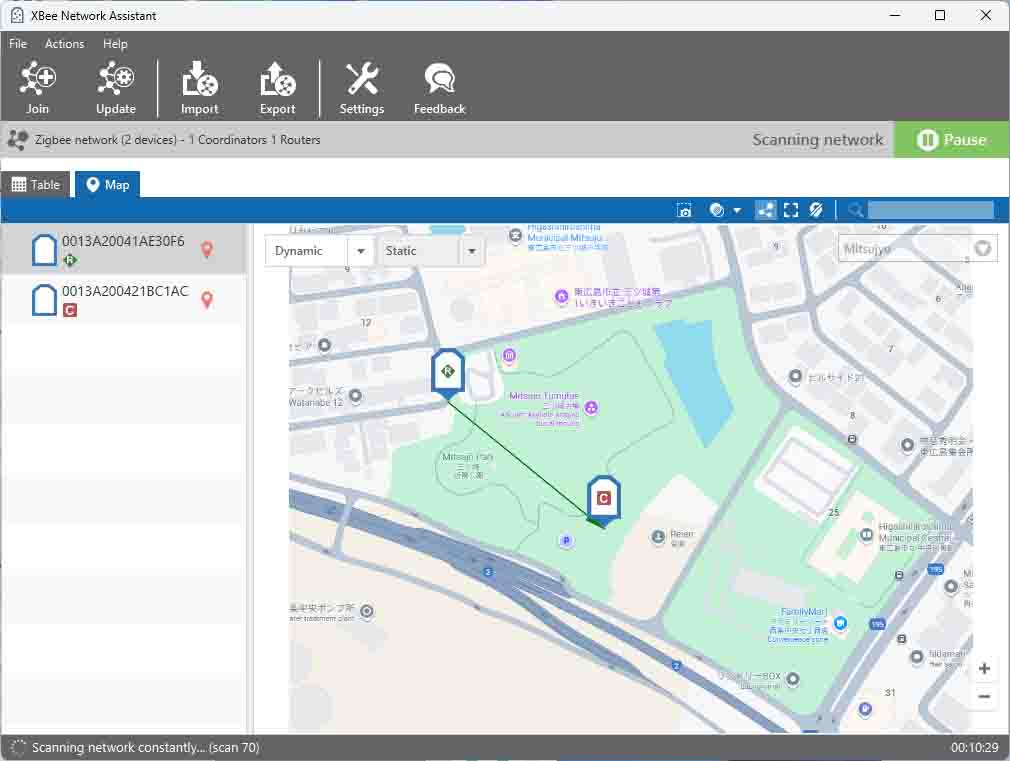Click the XBee Network Assistant title icon
Screen dimensions: 1010x761
coord(17,15)
